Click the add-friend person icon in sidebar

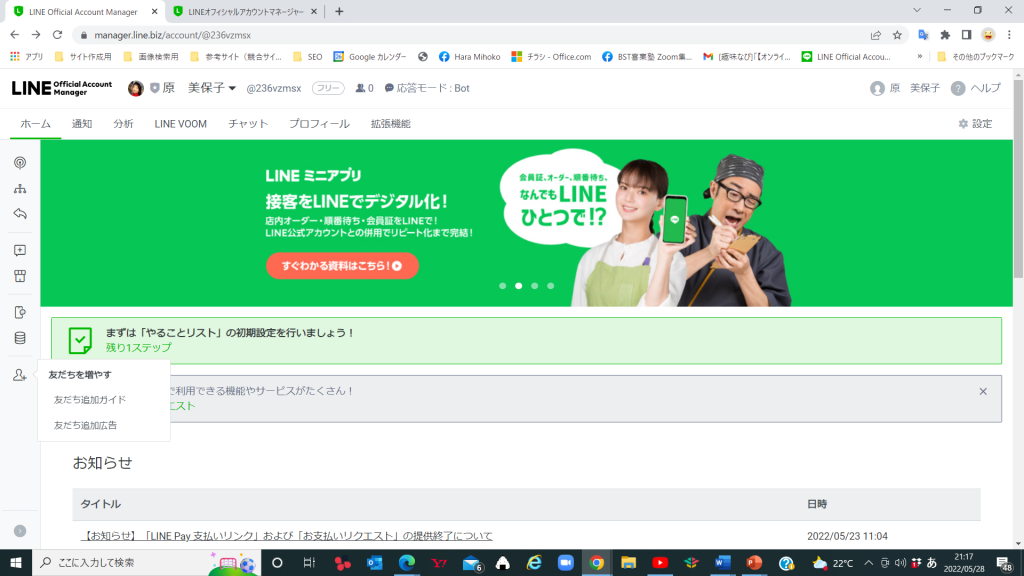point(20,375)
